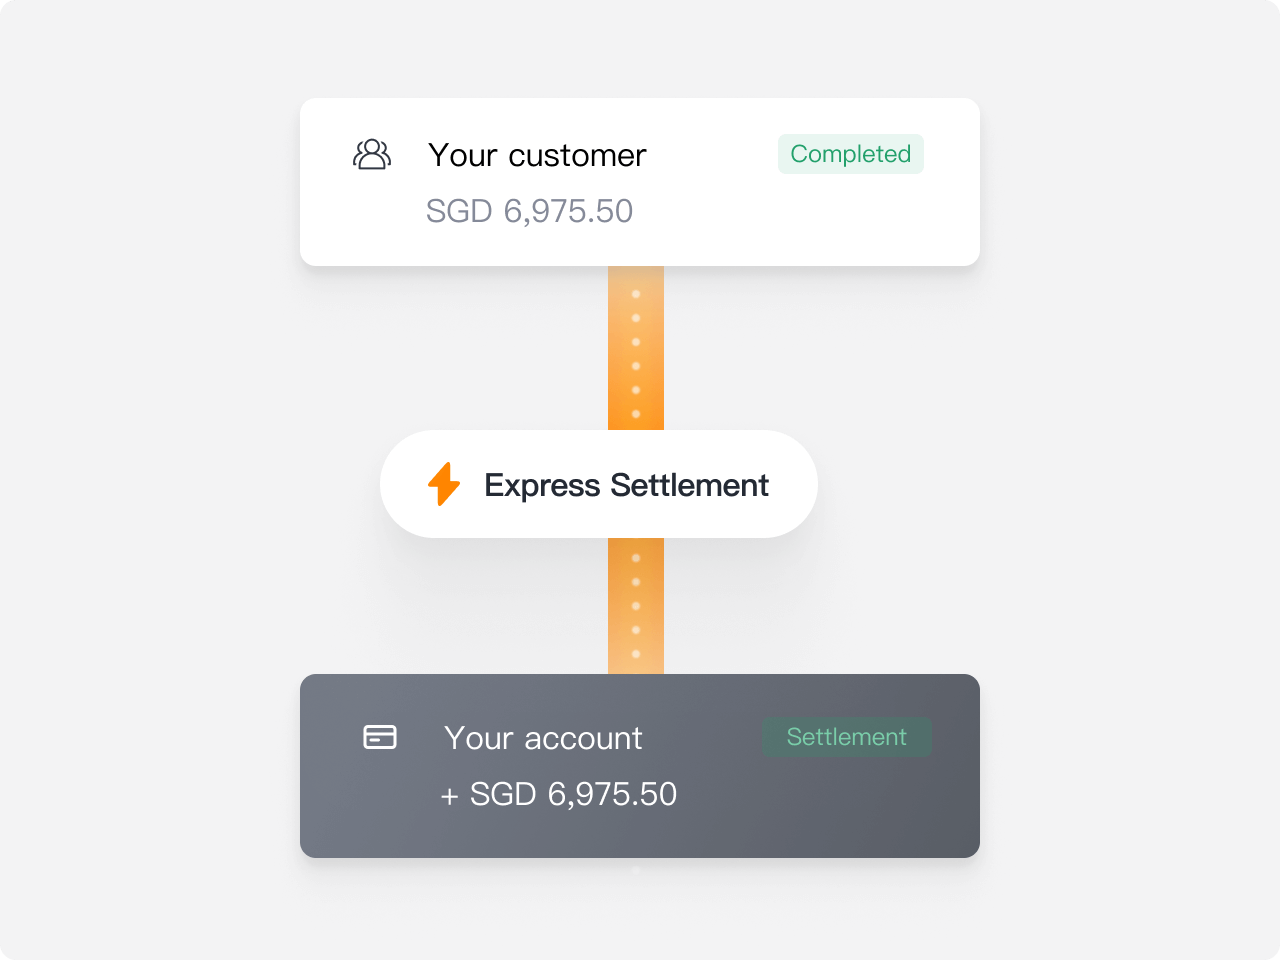Click the grey SGD 6,975.50 customer amount
The height and width of the screenshot is (960, 1280).
pyautogui.click(x=529, y=211)
